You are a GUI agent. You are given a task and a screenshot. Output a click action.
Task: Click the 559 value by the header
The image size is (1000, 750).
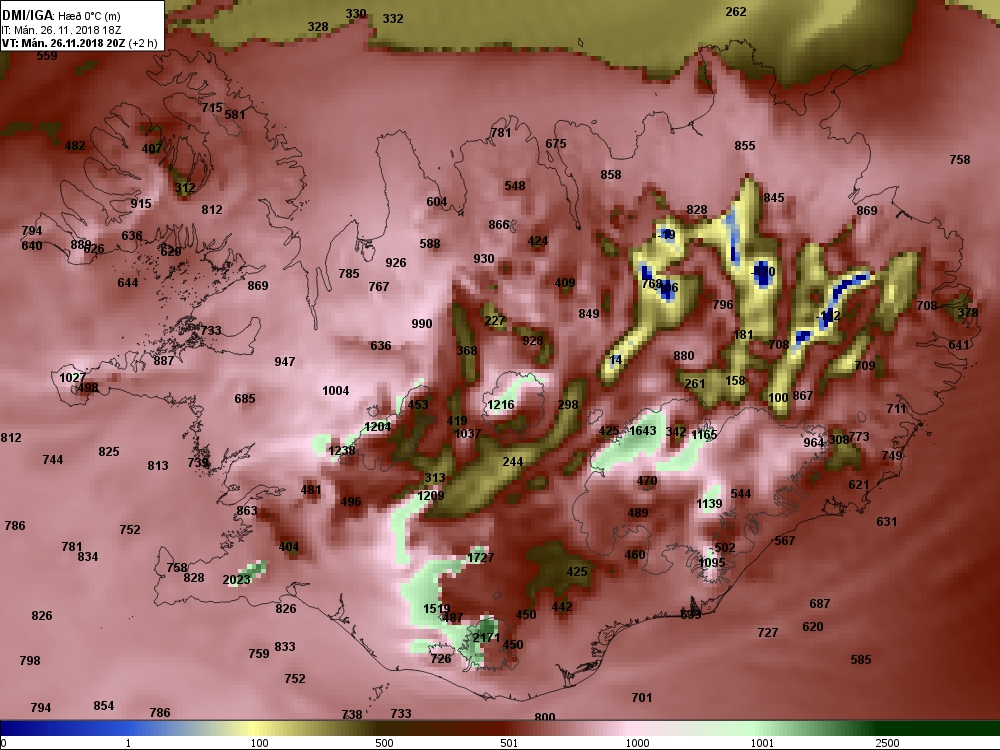47,56
